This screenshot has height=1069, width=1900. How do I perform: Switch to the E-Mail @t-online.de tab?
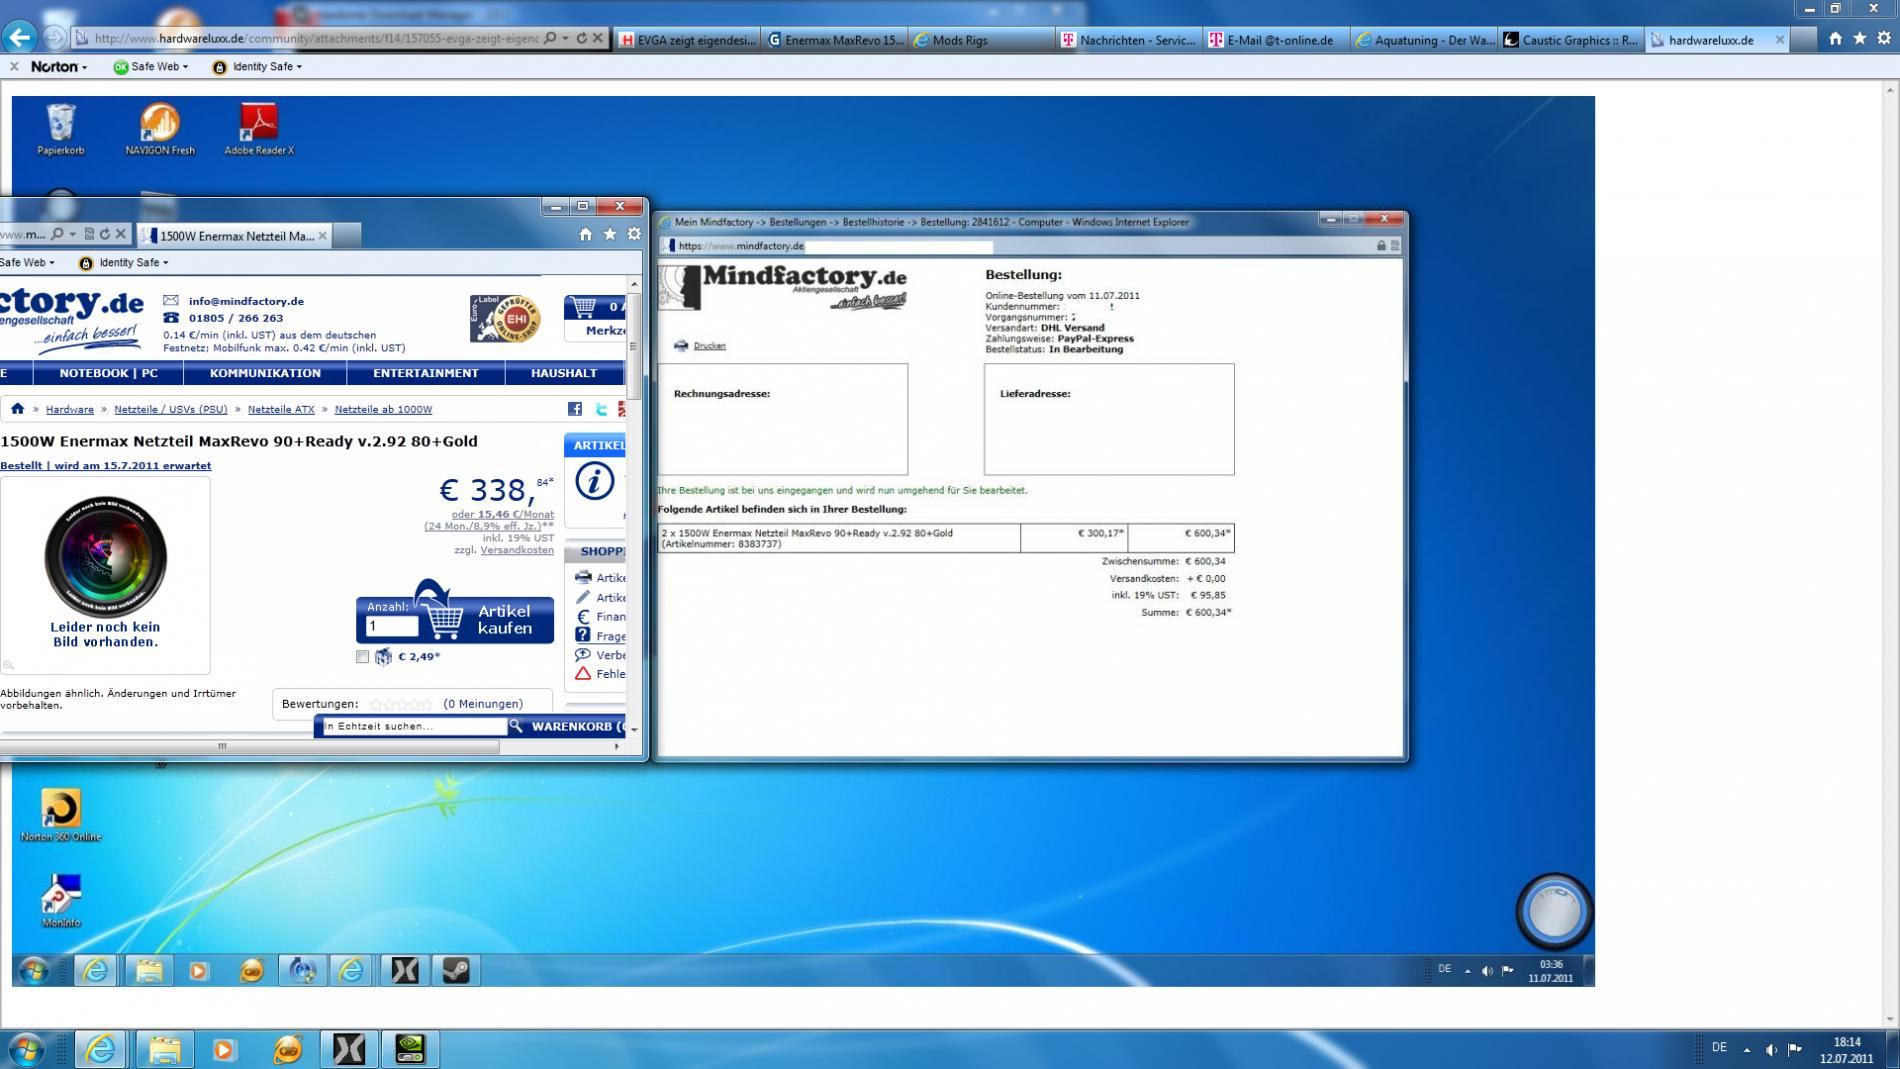(1276, 40)
